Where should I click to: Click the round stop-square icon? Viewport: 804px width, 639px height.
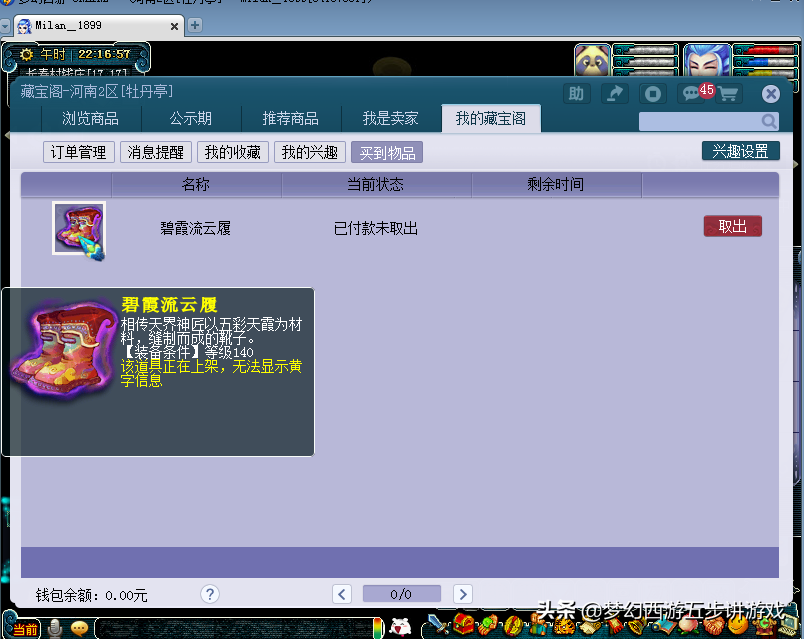653,94
